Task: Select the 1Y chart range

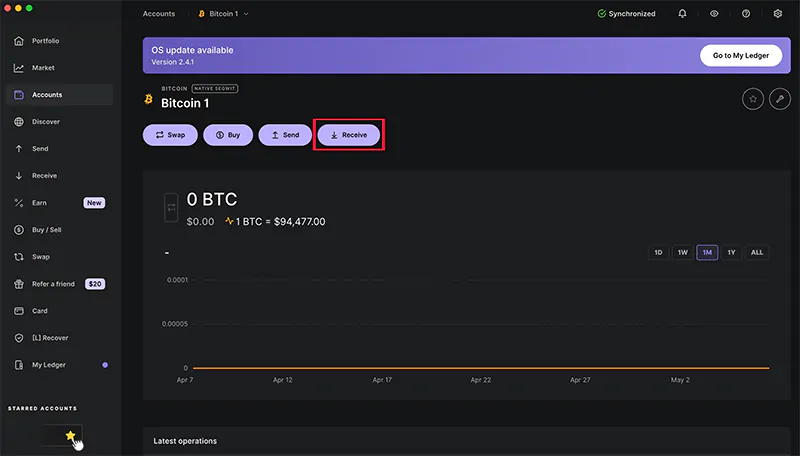Action: [x=732, y=252]
